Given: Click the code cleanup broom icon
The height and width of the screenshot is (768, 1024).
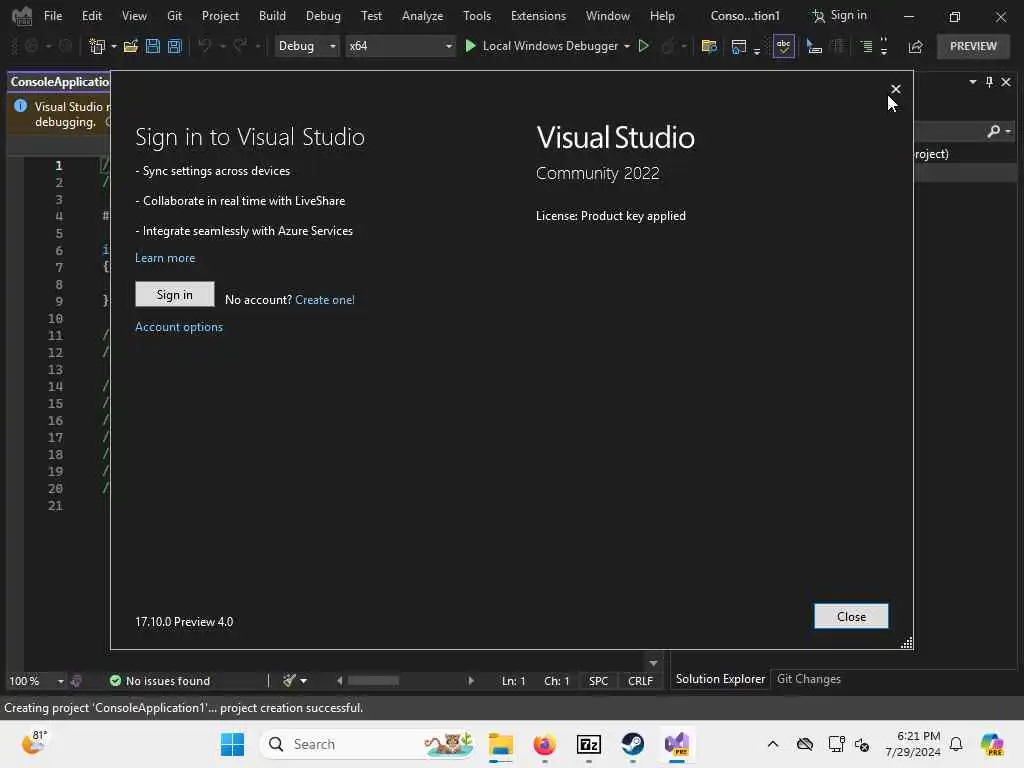Looking at the screenshot, I should click(x=289, y=680).
